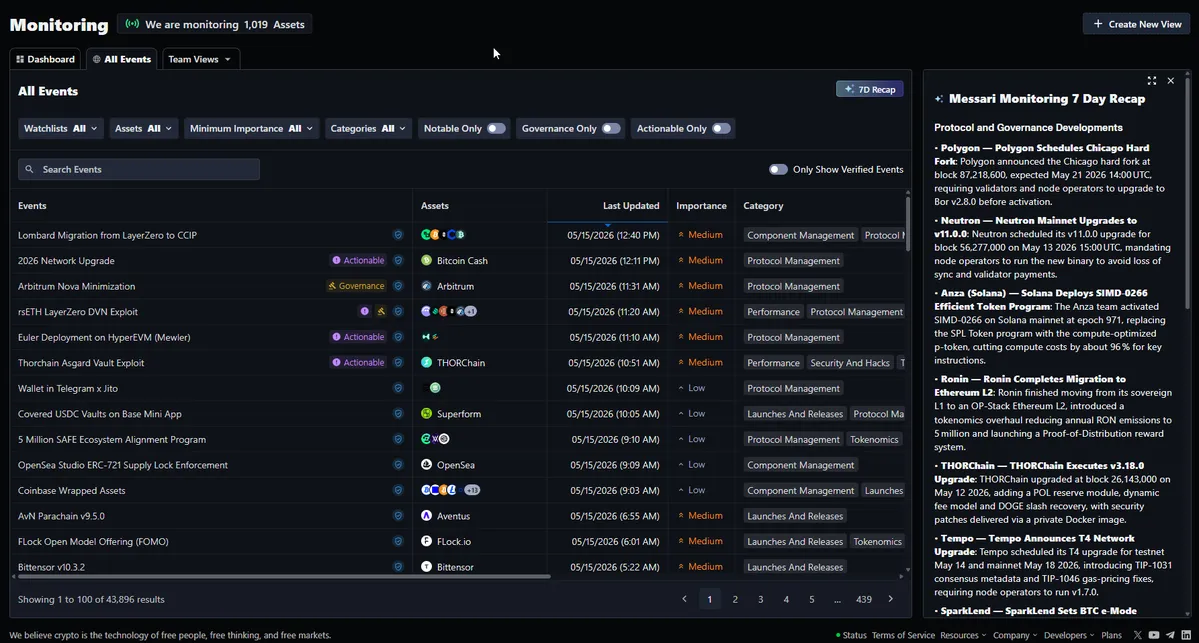This screenshot has height=643, width=1199.
Task: Click verified shield icon for Lombard Migration row
Action: [398, 235]
